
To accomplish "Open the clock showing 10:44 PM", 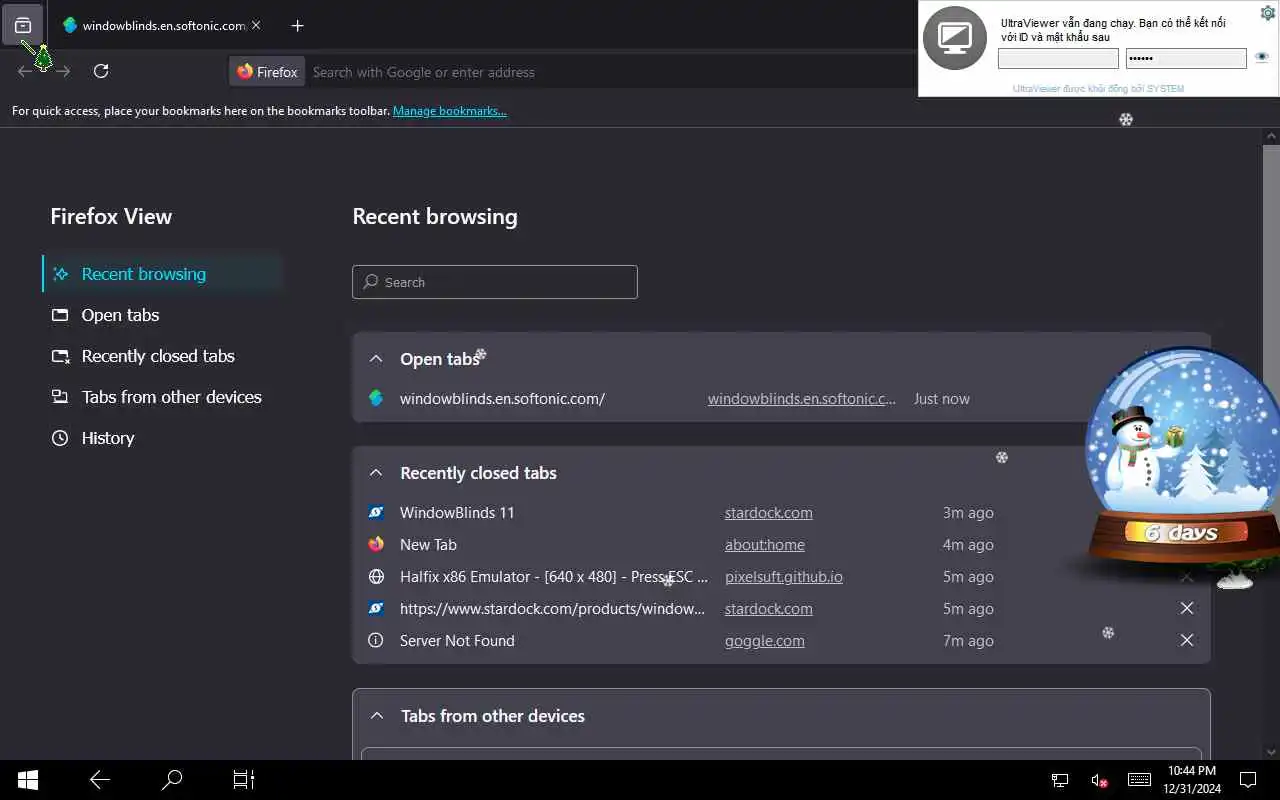I will pyautogui.click(x=1192, y=780).
